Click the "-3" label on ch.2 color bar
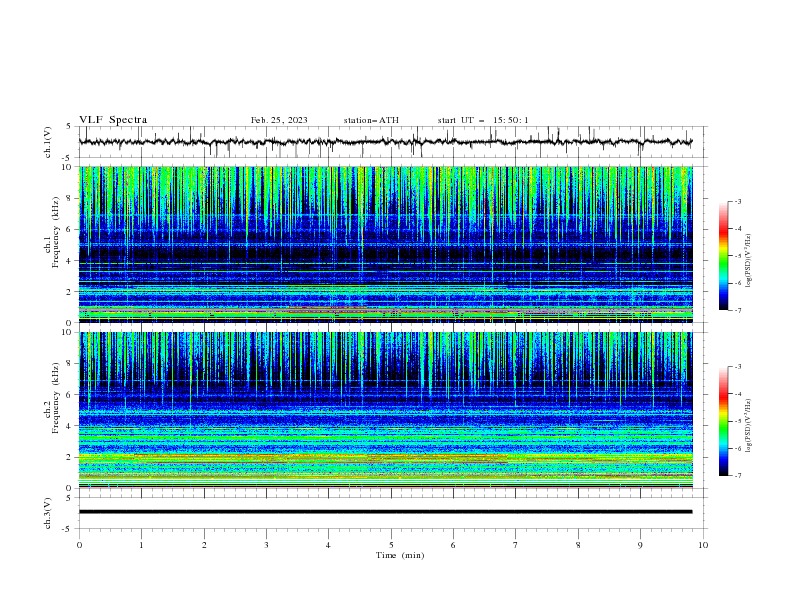This screenshot has width=792, height=612. click(x=738, y=367)
